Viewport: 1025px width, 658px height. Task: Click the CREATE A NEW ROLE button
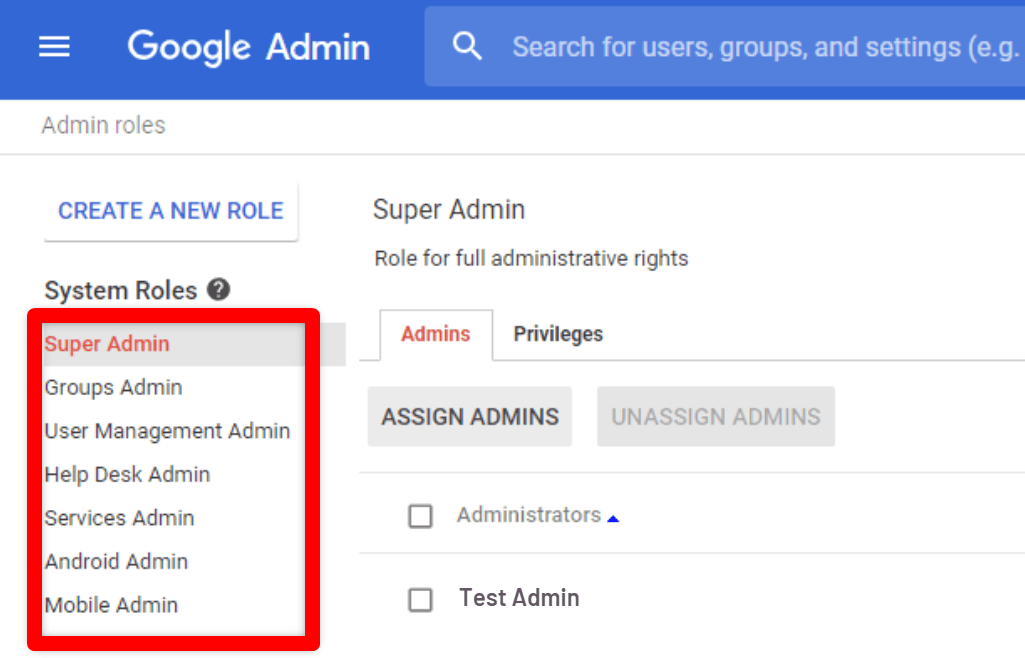tap(170, 211)
